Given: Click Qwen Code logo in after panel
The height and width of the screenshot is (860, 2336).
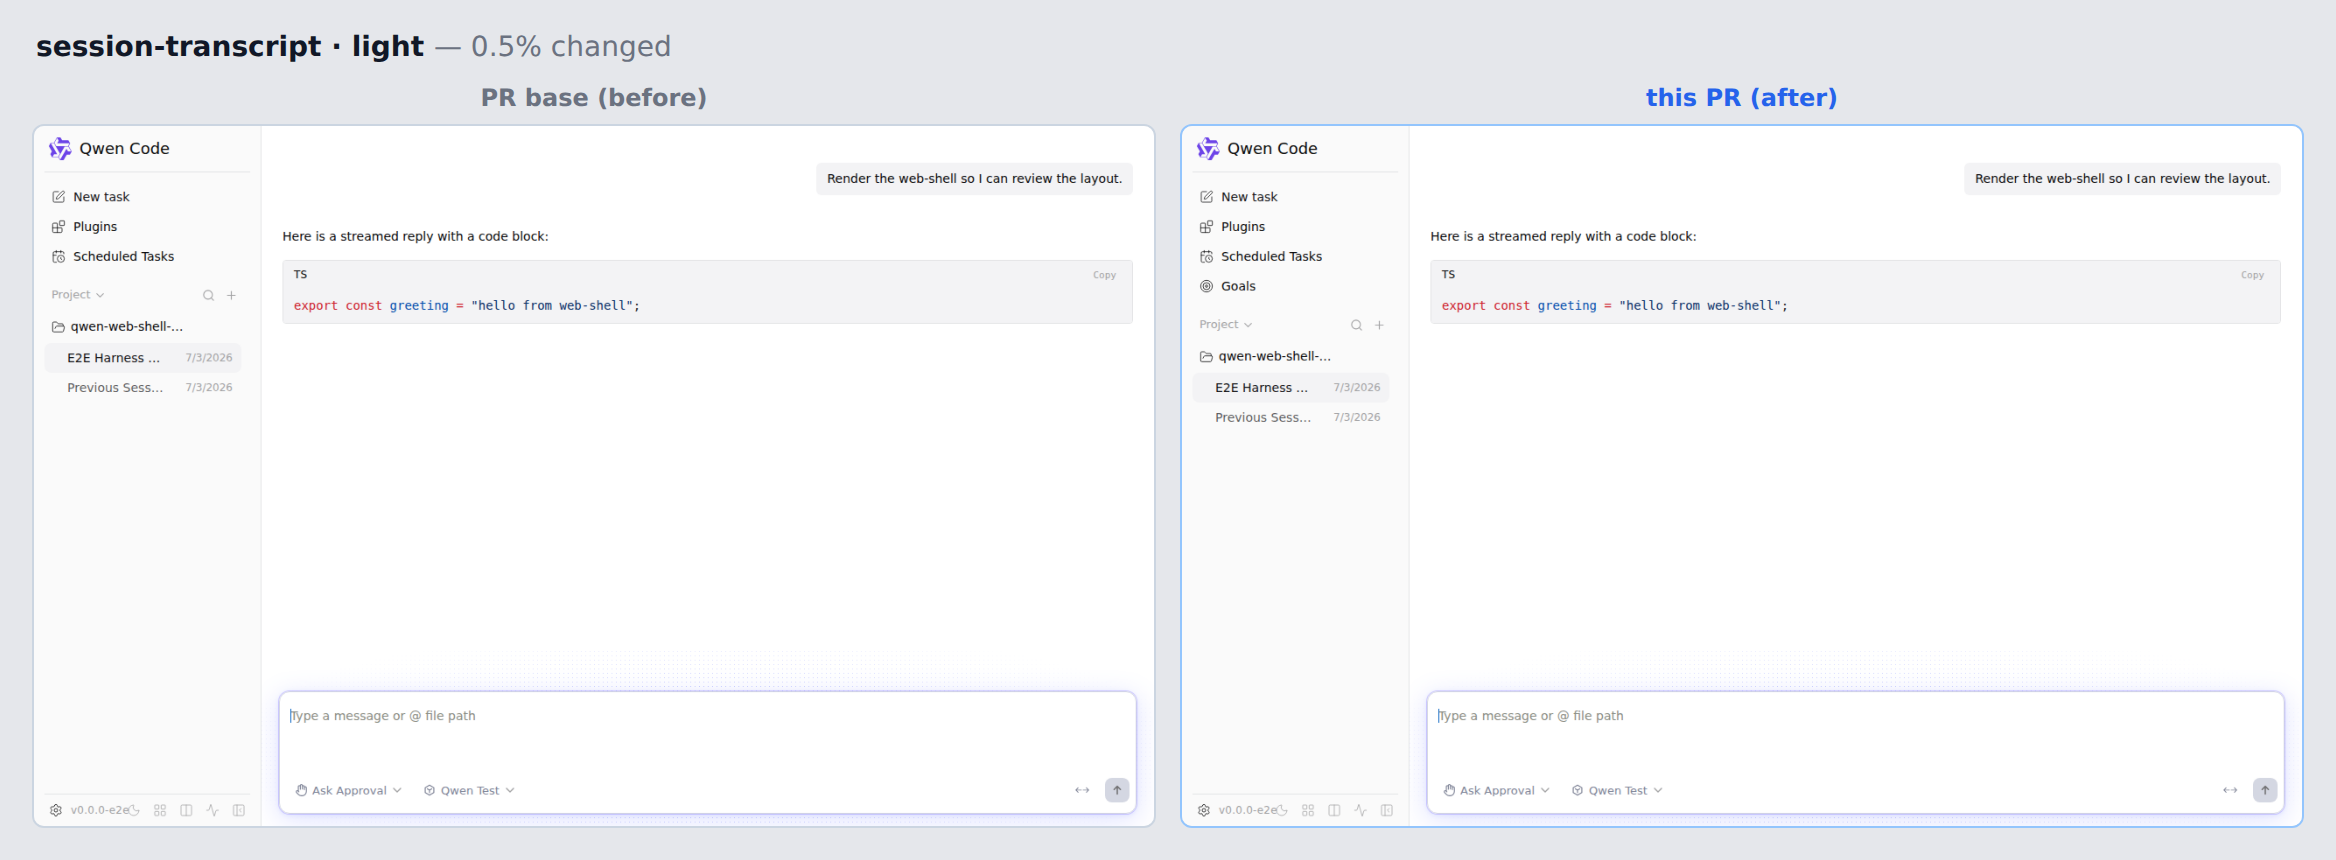Looking at the screenshot, I should pos(1208,148).
